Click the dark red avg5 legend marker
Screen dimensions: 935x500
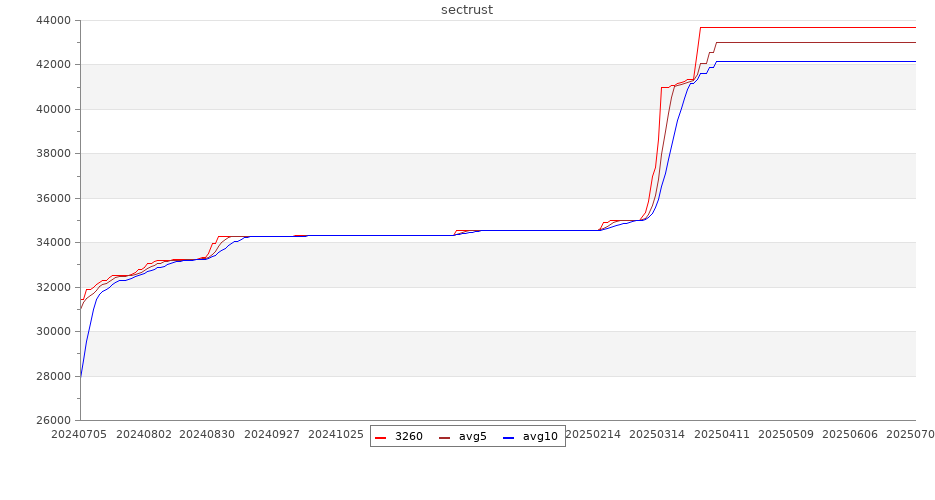point(444,437)
